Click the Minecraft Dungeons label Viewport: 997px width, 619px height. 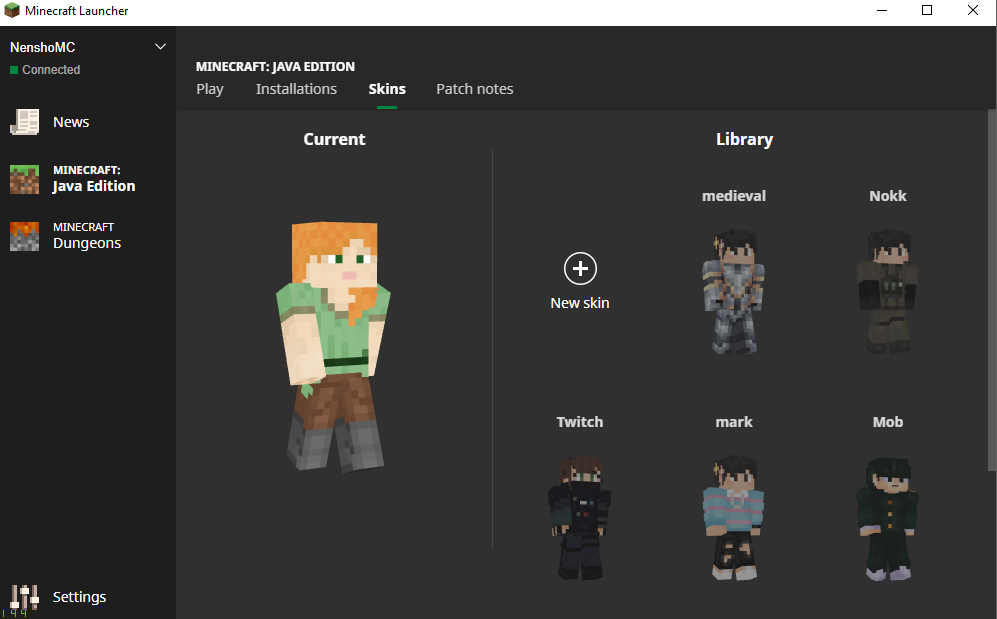pos(87,236)
